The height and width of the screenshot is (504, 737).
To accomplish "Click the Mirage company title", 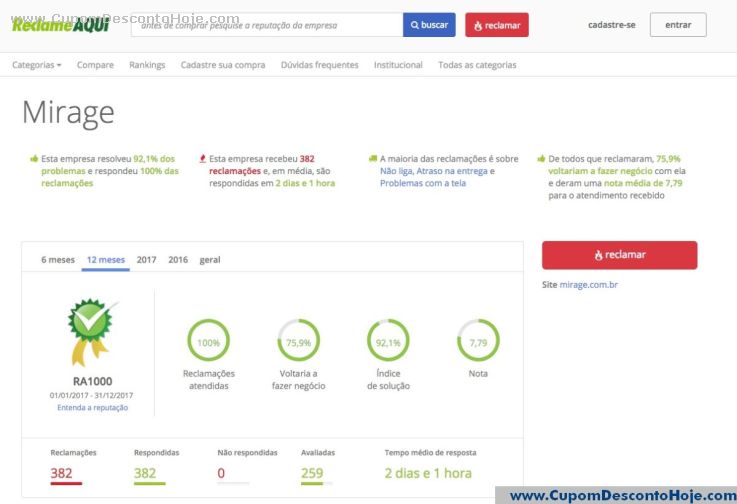I will click(69, 113).
